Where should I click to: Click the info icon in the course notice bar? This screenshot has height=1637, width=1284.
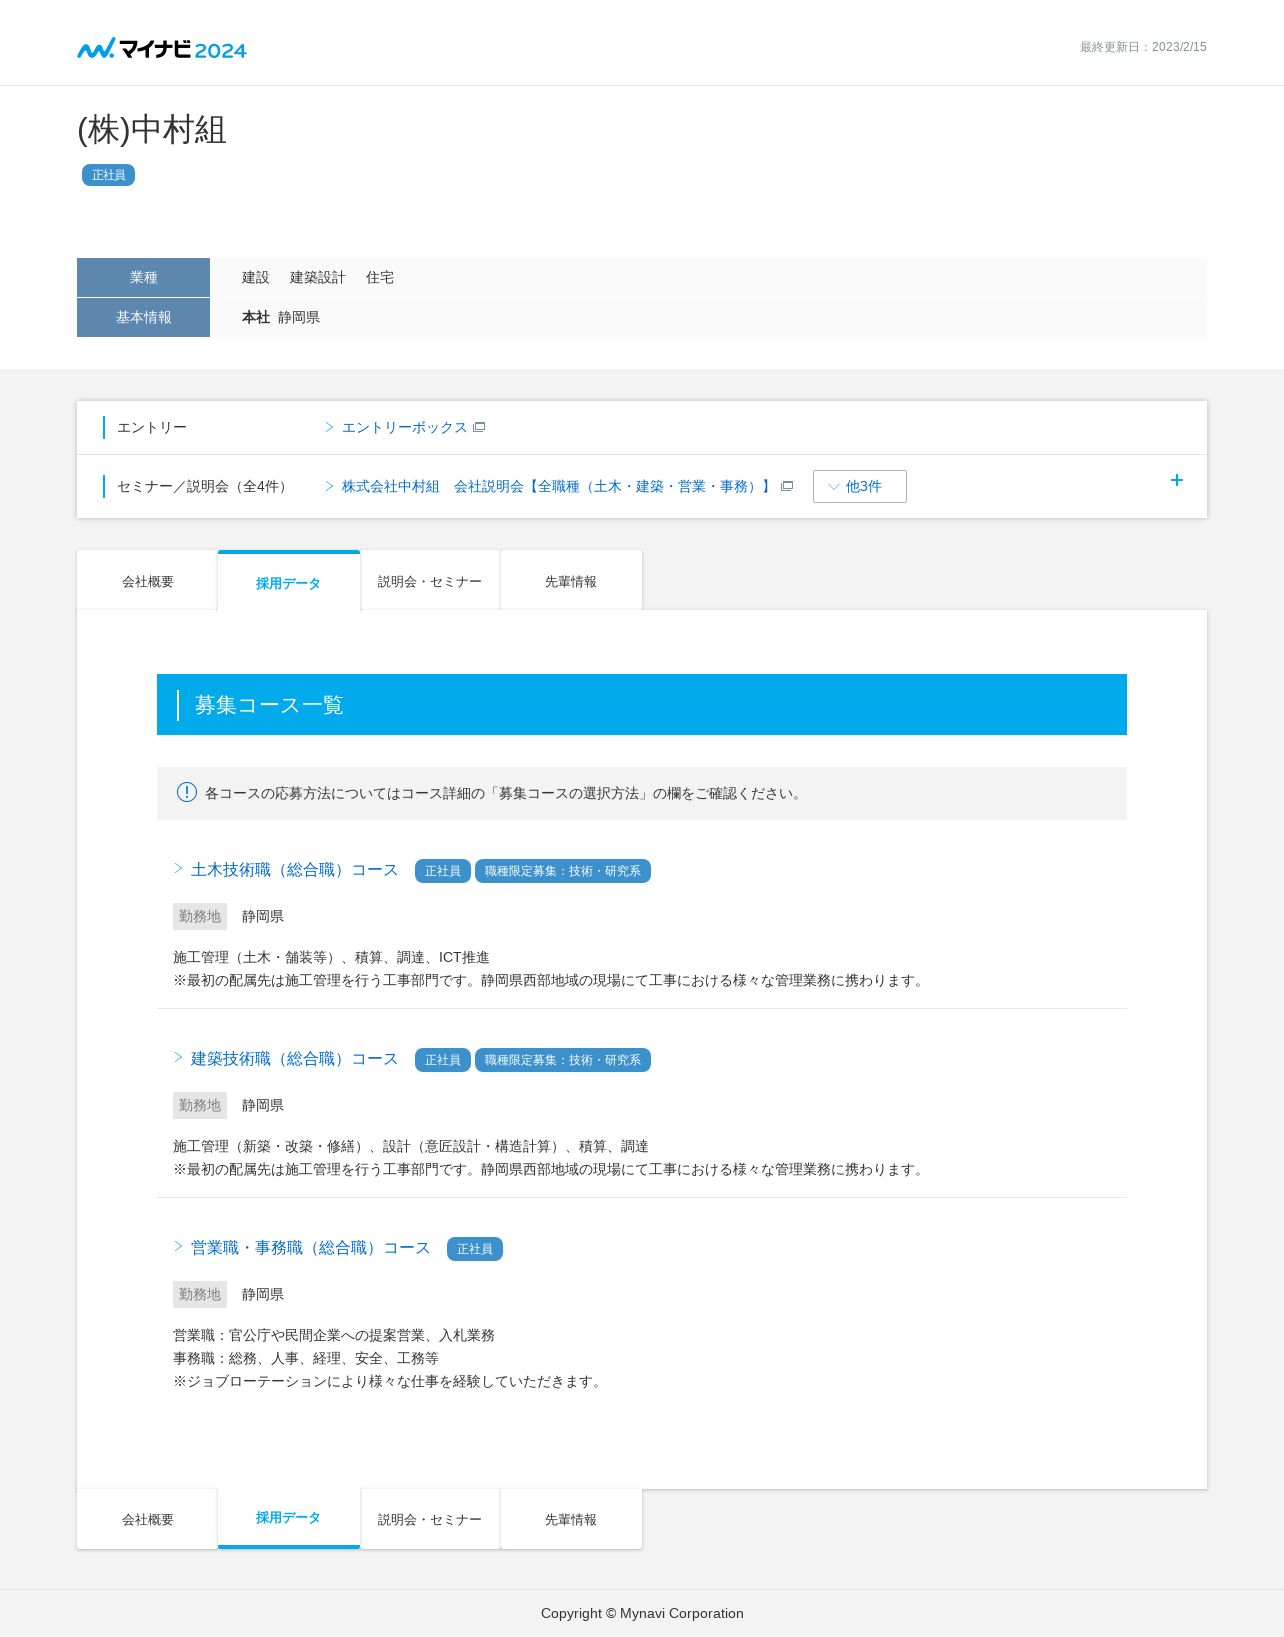point(187,792)
